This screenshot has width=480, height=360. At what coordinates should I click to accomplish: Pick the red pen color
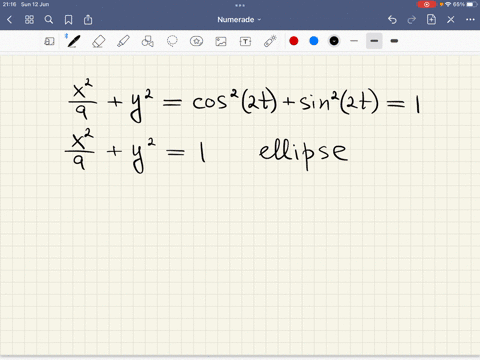[x=294, y=41]
